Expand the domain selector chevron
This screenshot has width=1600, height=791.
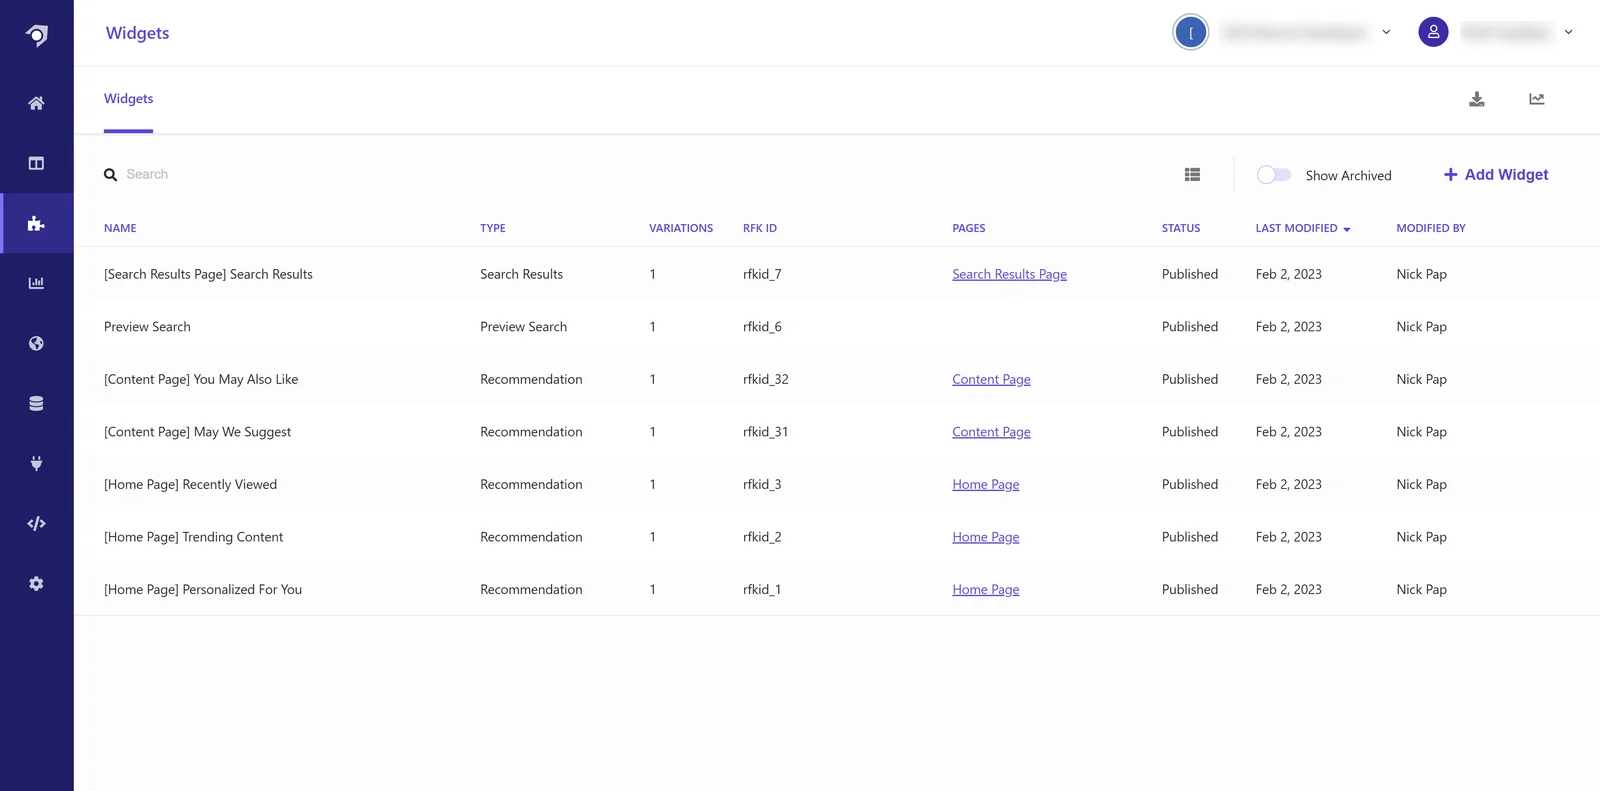coord(1386,32)
